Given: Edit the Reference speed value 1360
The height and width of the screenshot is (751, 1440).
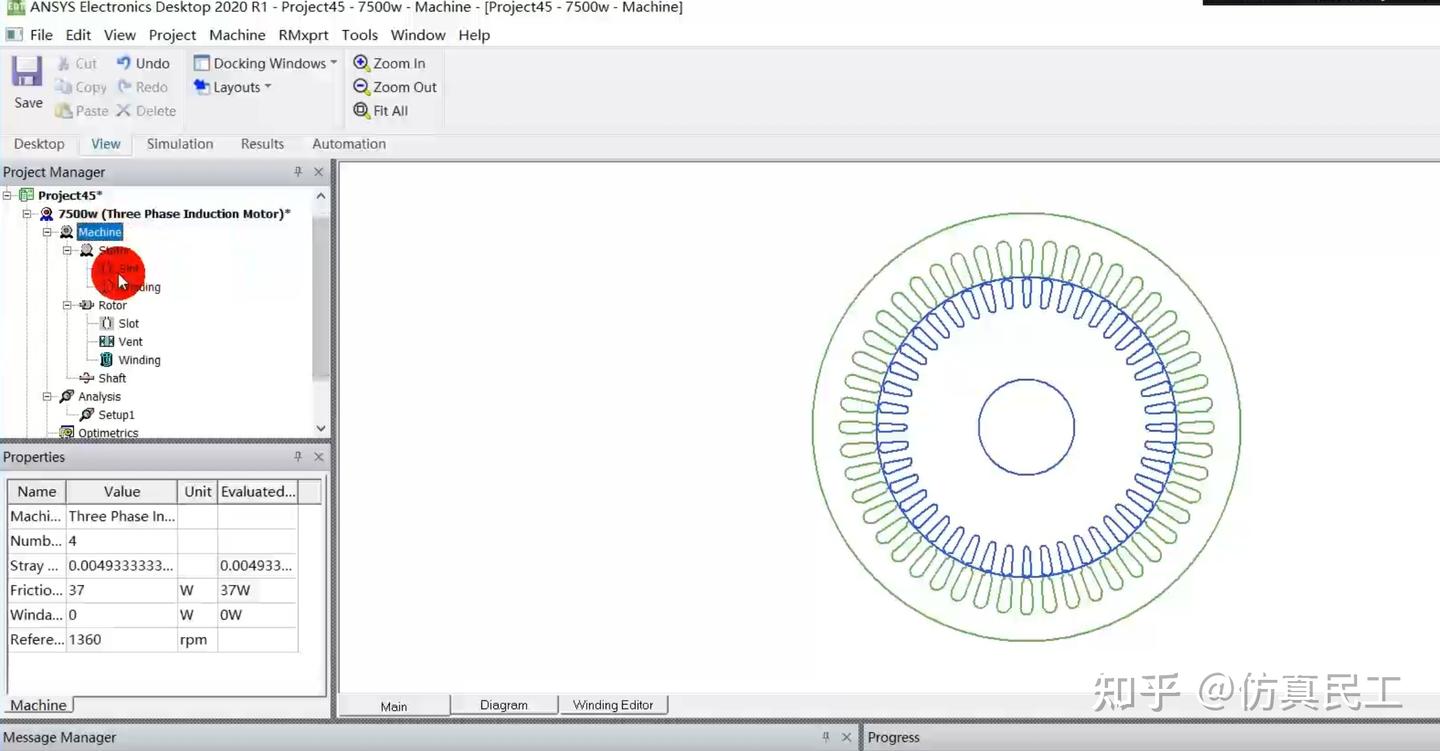Looking at the screenshot, I should point(120,639).
